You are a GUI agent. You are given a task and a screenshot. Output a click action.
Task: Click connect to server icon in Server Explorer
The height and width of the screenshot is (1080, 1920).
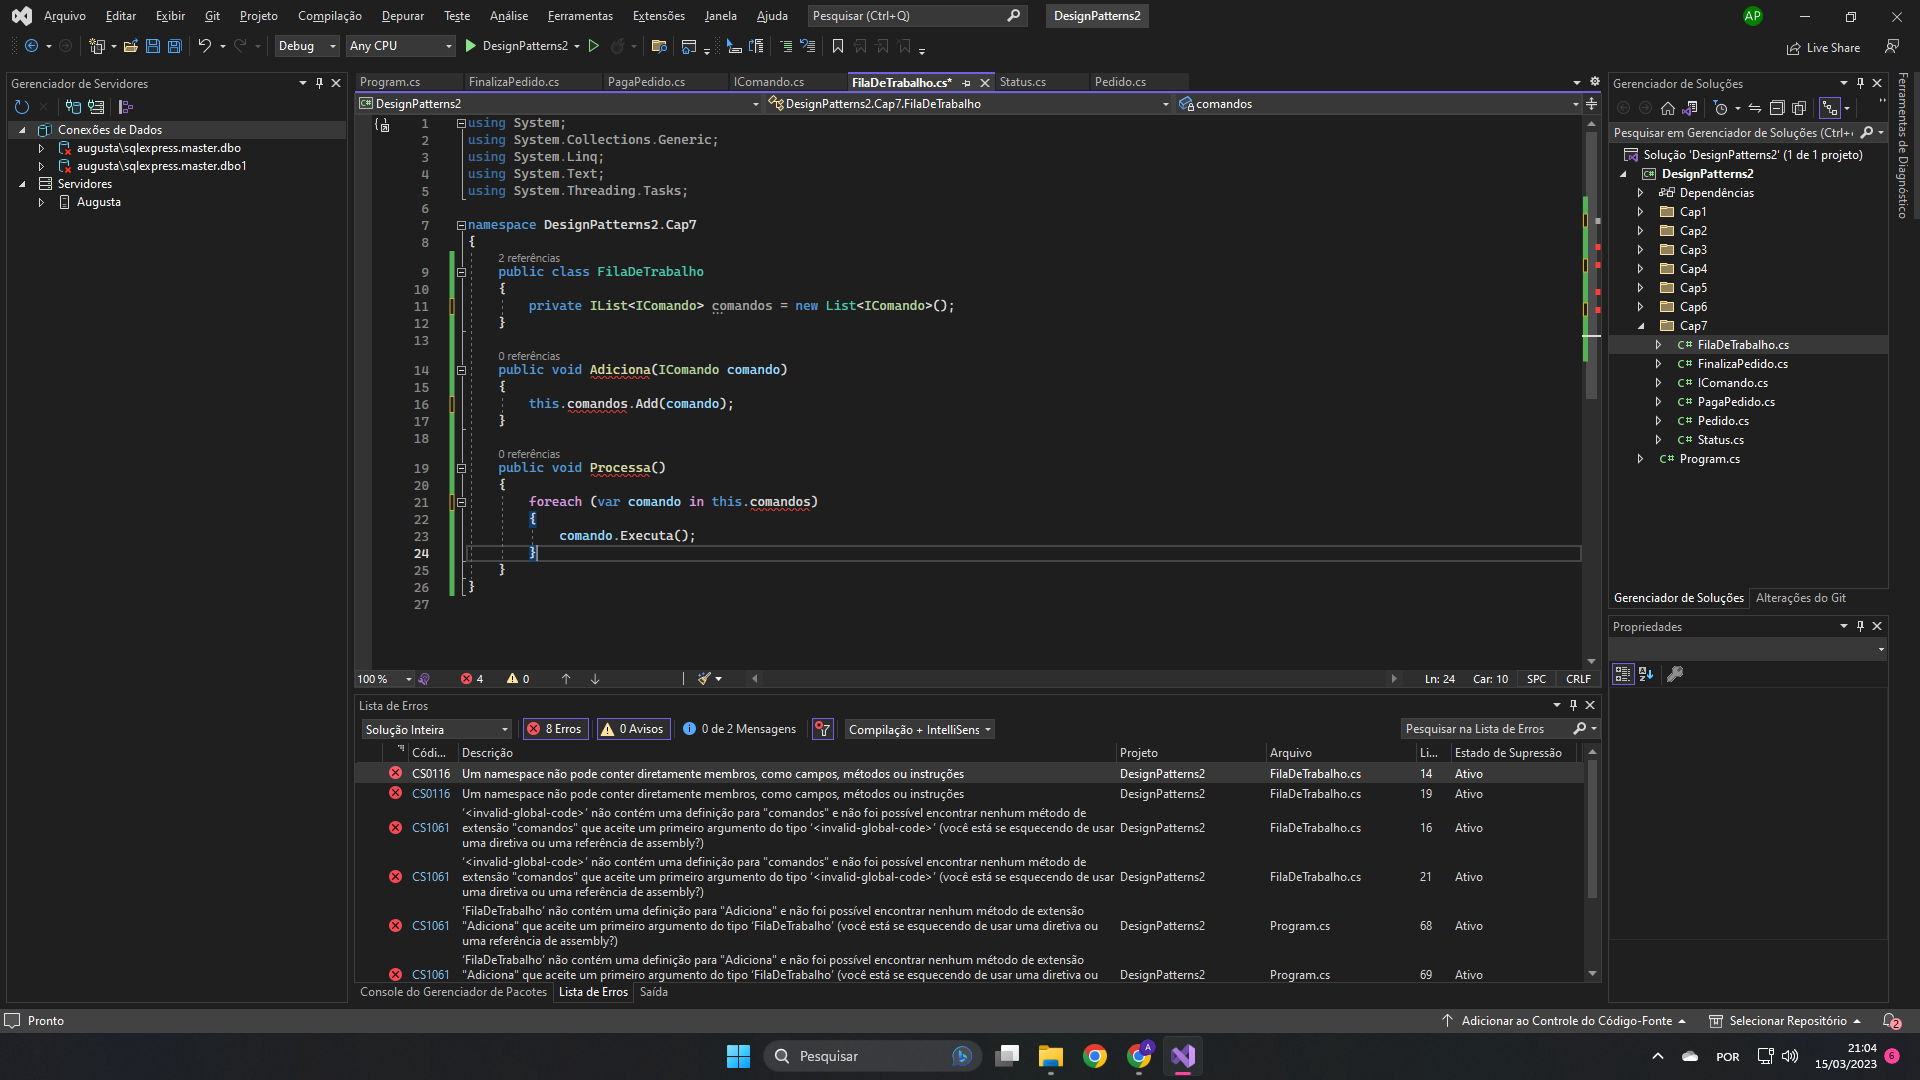pos(96,107)
